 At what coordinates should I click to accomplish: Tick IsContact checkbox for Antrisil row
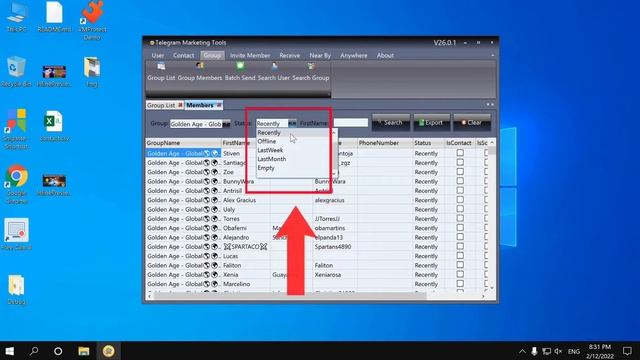pyautogui.click(x=460, y=190)
